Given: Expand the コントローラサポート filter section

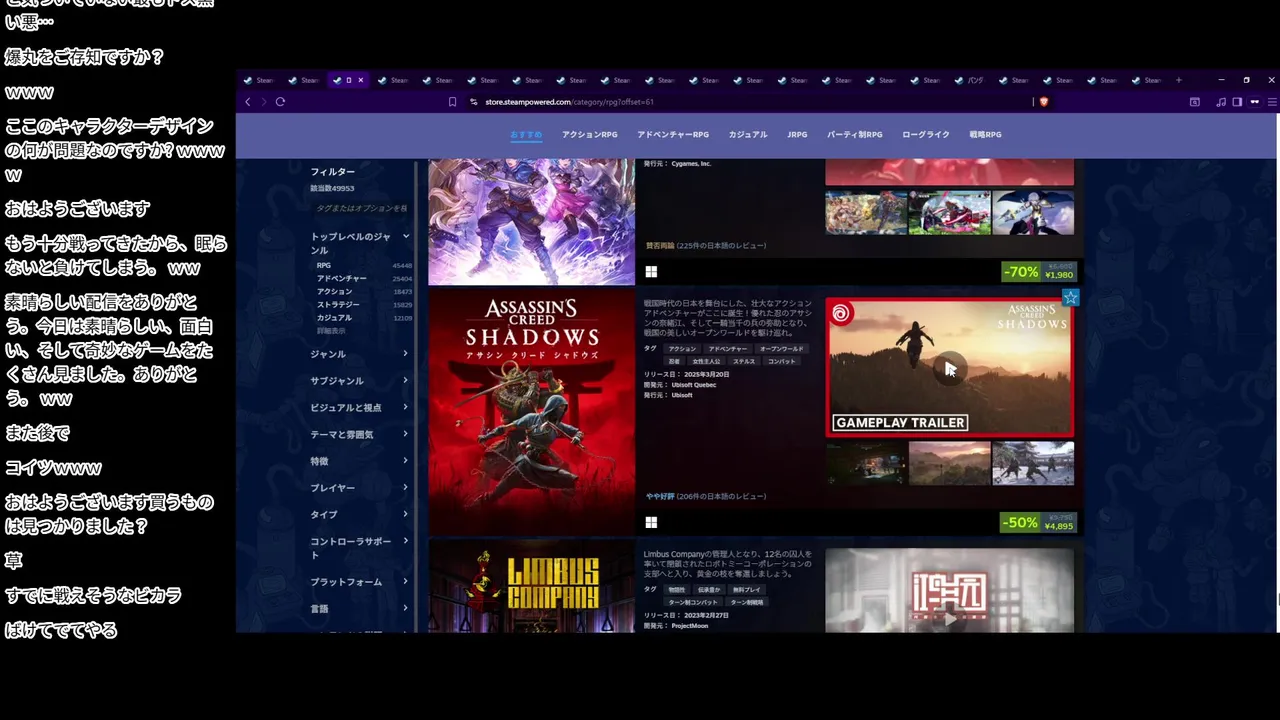Looking at the screenshot, I should coord(360,548).
